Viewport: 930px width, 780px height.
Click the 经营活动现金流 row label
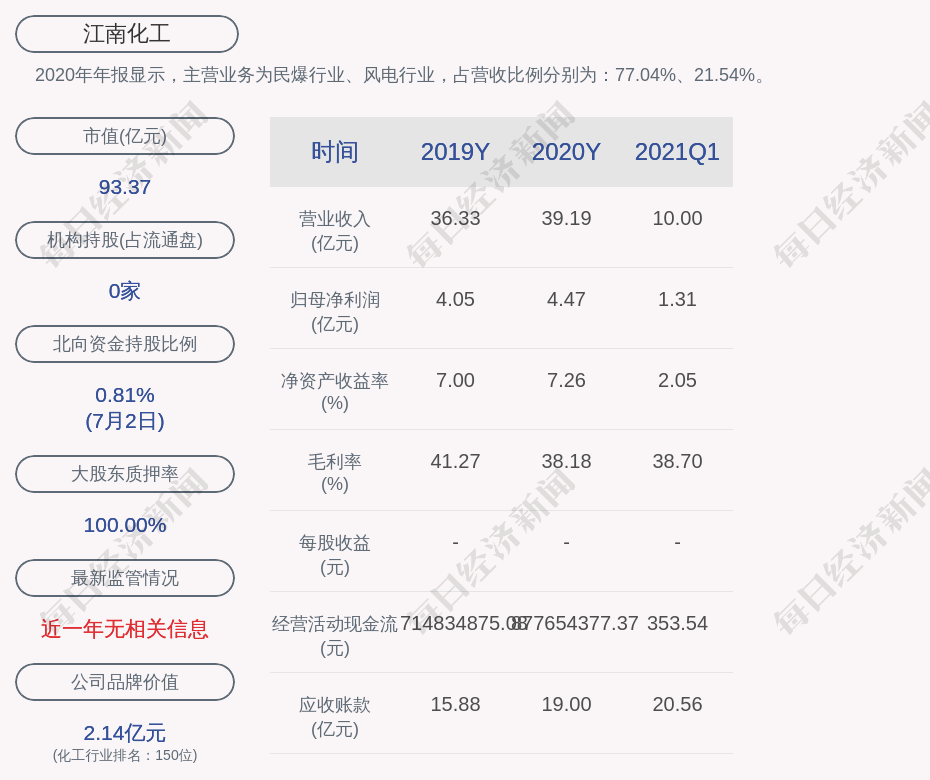coord(335,635)
